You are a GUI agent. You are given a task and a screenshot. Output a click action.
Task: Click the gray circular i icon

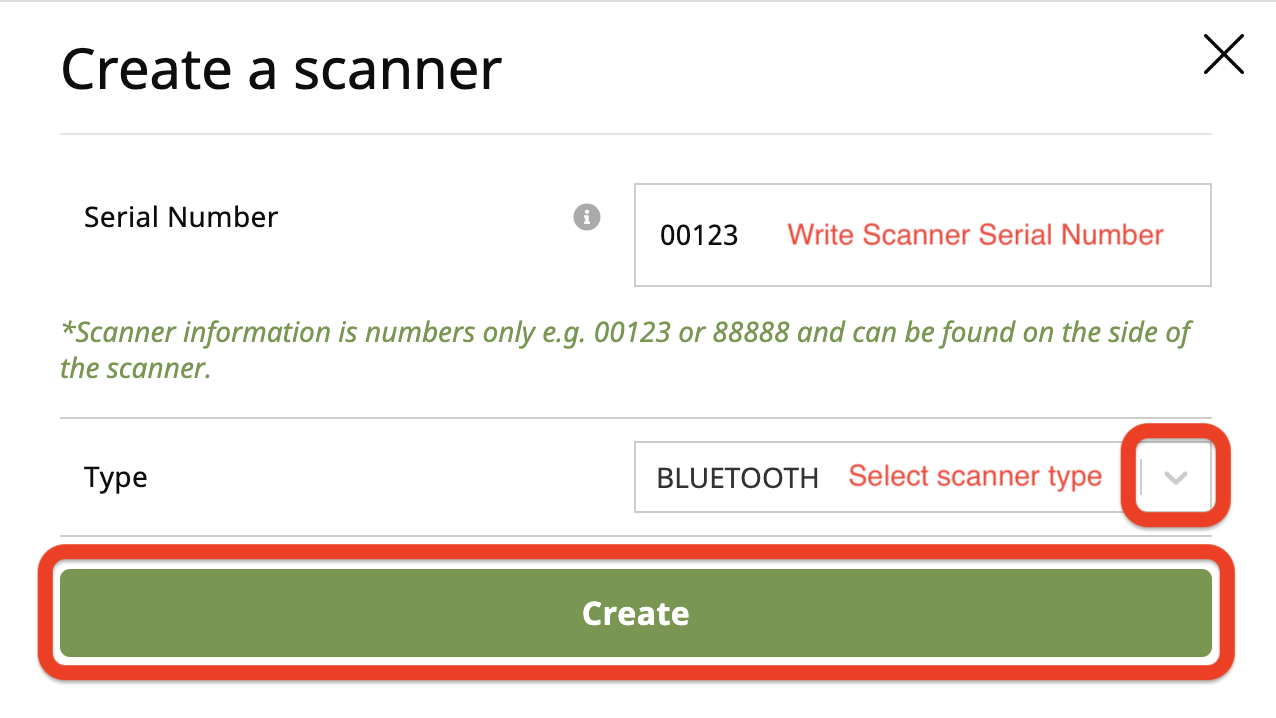587,217
